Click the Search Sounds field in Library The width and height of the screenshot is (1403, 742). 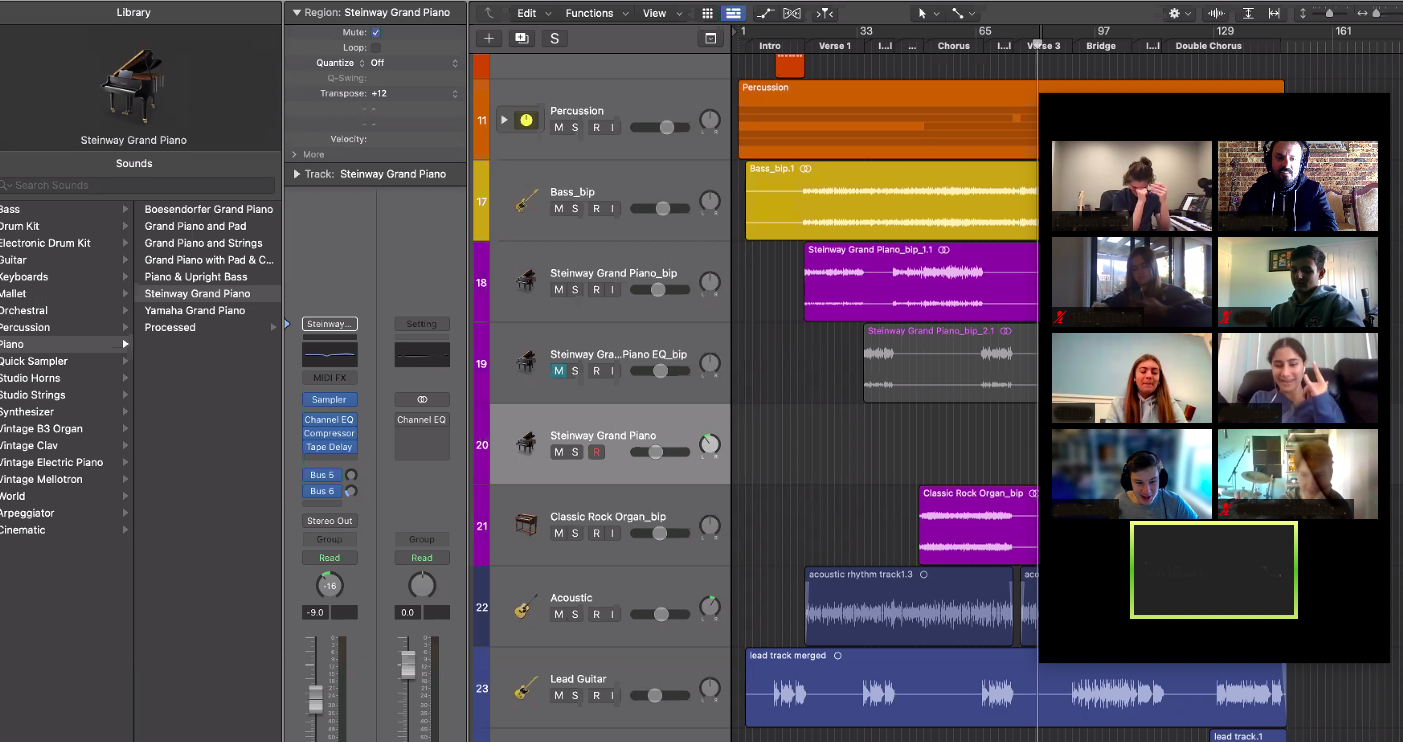137,185
